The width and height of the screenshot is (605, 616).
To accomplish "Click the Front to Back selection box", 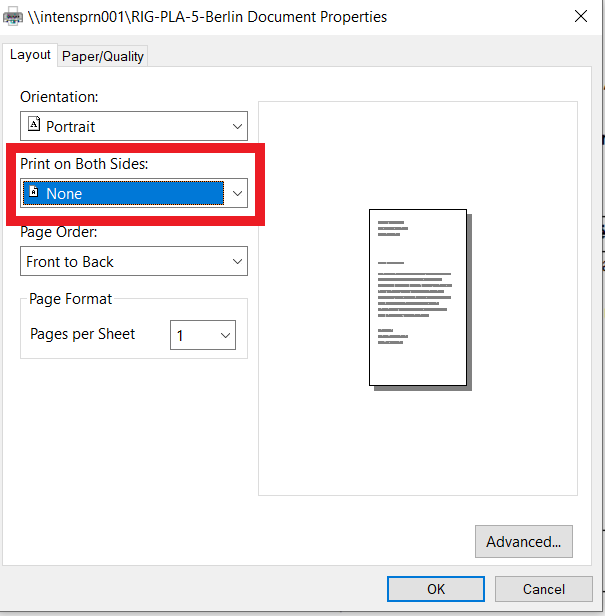I will (134, 261).
